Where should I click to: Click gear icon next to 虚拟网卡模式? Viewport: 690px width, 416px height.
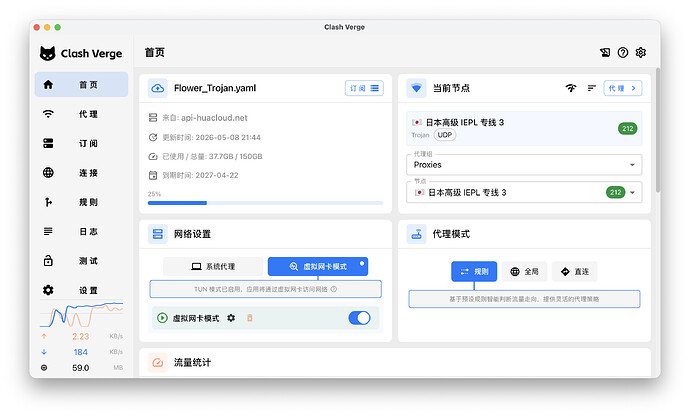tap(231, 318)
